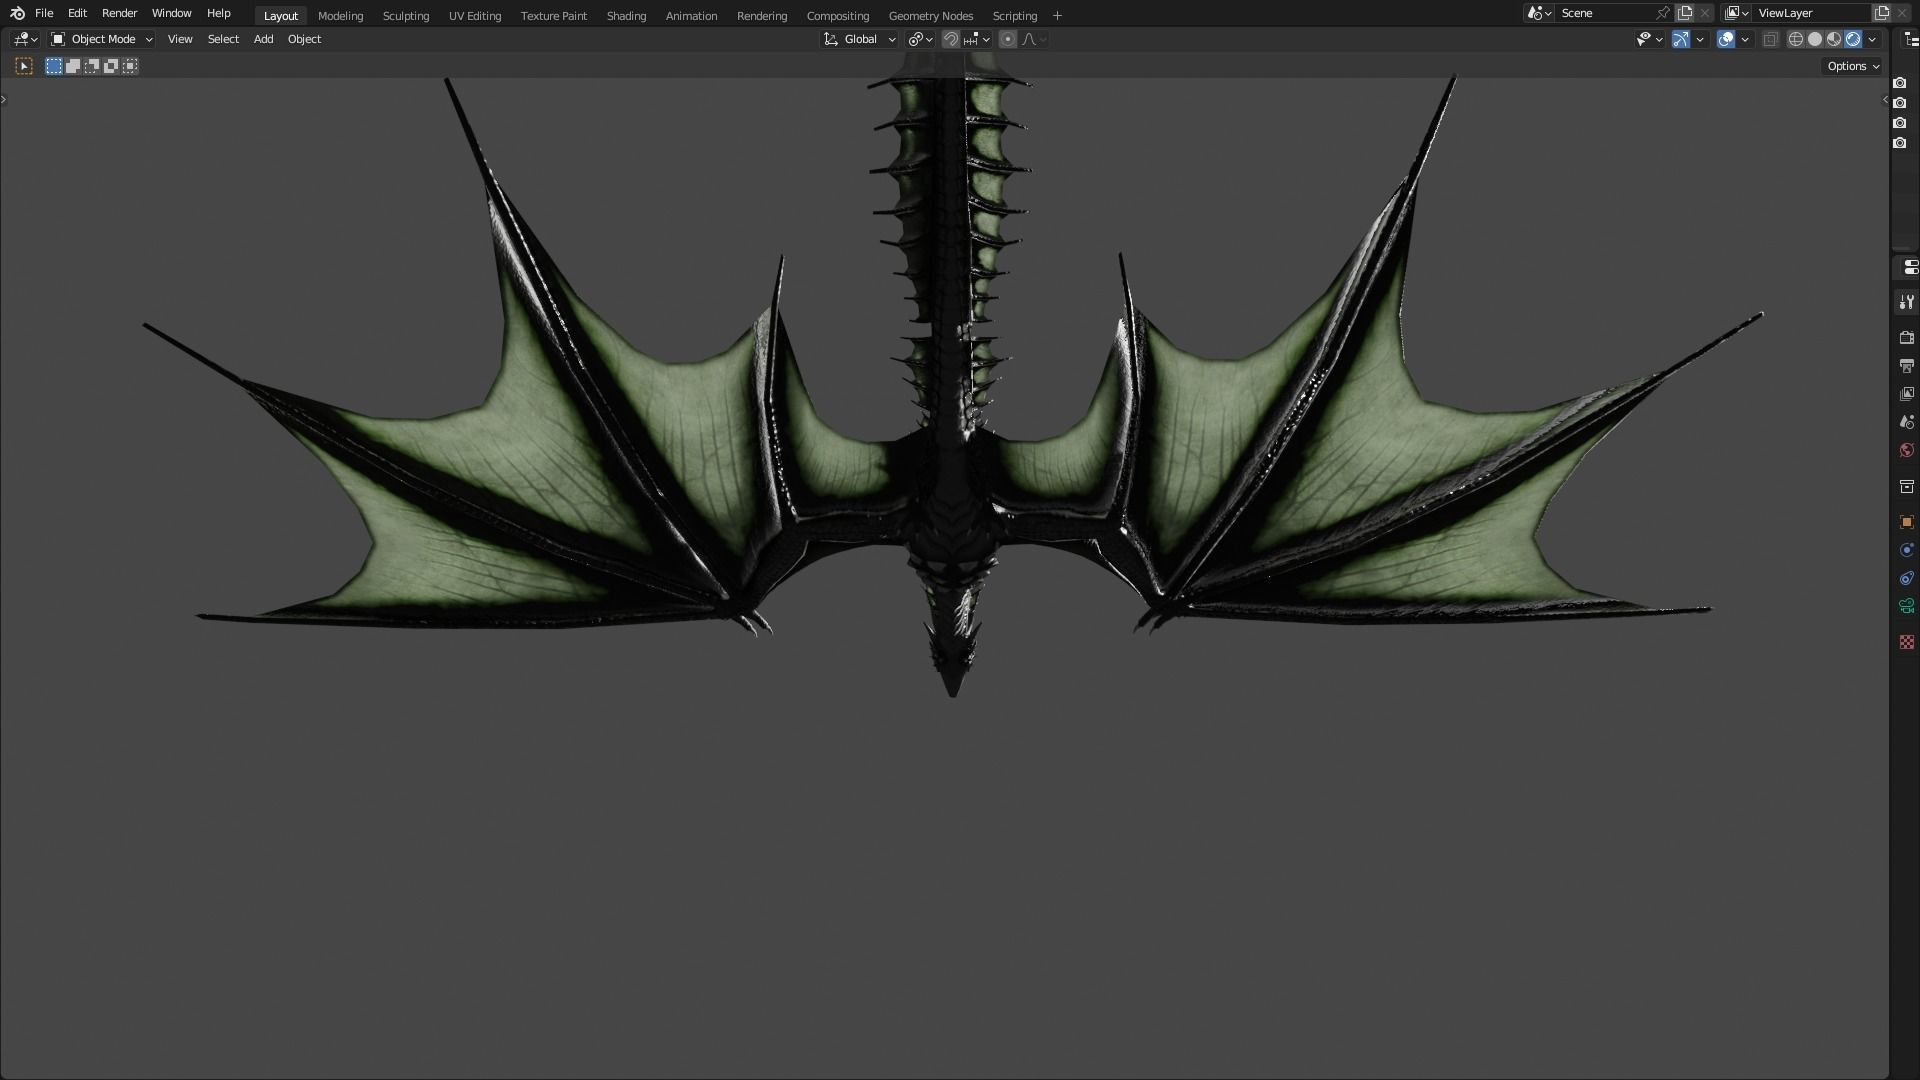Open the gizmo options dropdown
Image resolution: width=1920 pixels, height=1080 pixels.
(1700, 39)
